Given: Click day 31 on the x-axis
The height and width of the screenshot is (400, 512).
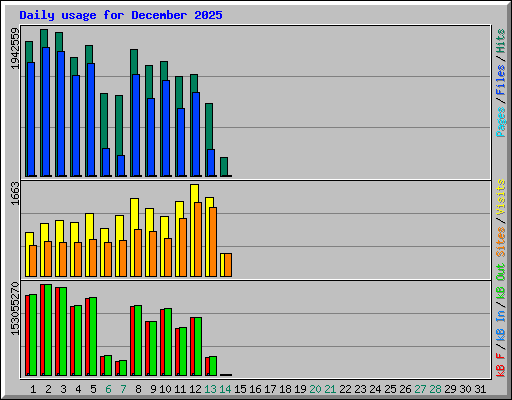Looking at the screenshot, I should point(480,389).
